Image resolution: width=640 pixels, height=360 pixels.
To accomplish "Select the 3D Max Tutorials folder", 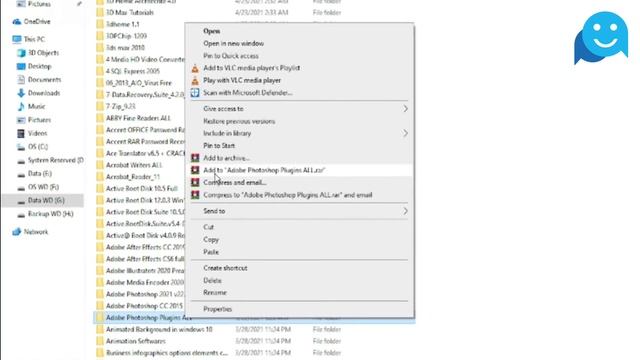I will coord(130,13).
